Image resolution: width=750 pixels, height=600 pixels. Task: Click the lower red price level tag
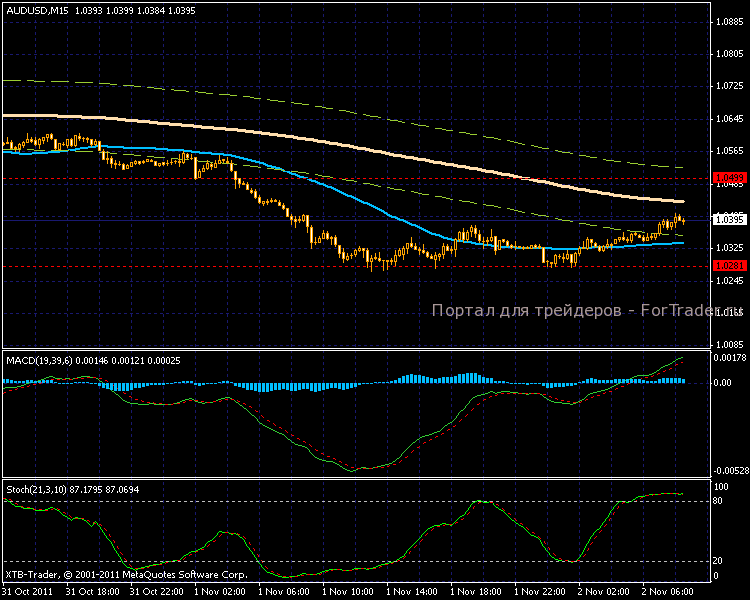pyautogui.click(x=727, y=266)
